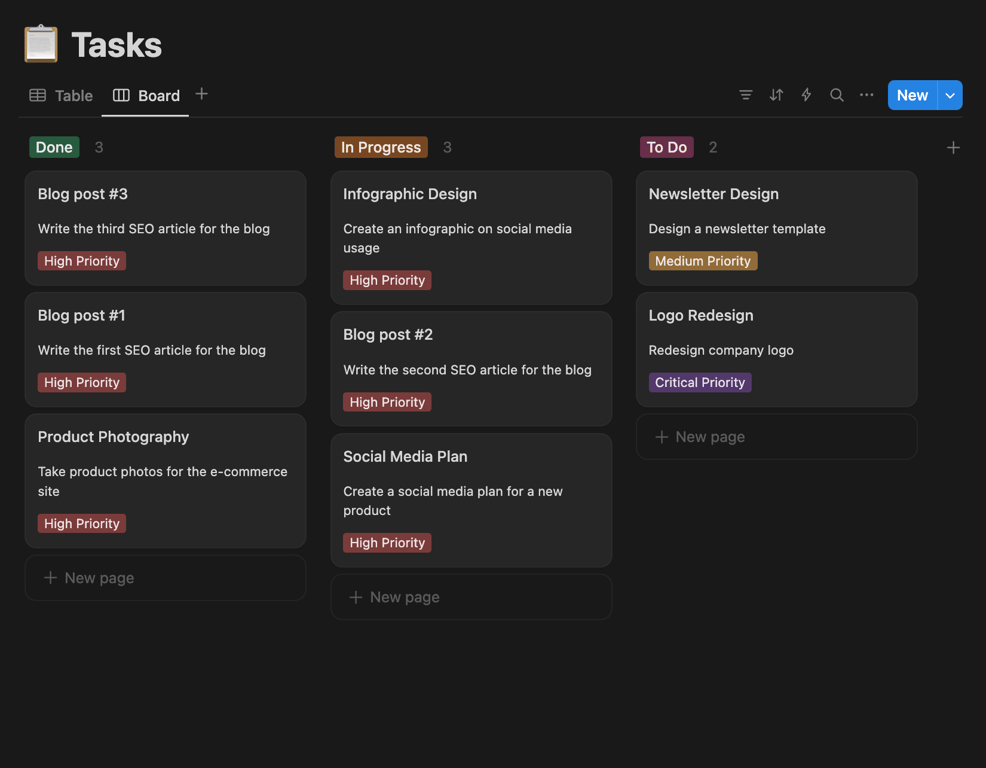Expand the New button dropdown arrow
986x768 pixels.
click(x=950, y=95)
